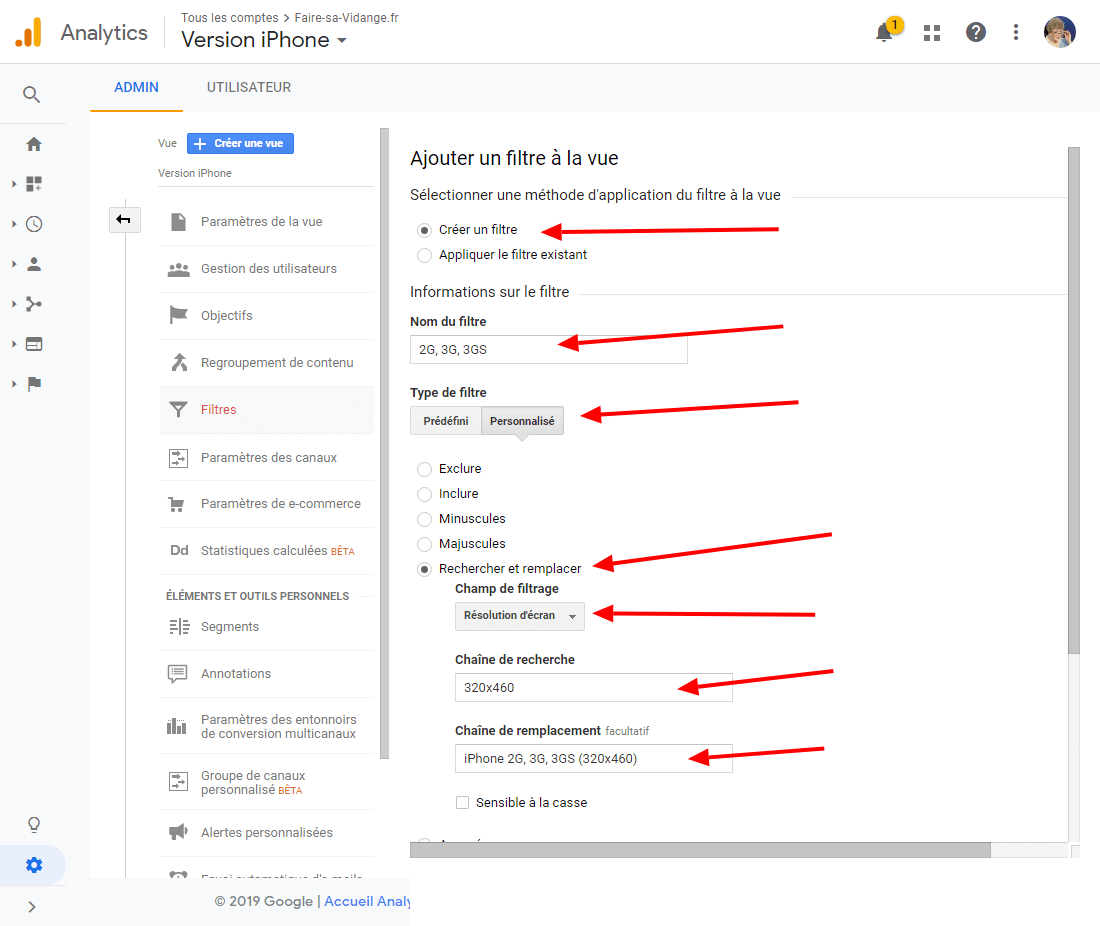Image resolution: width=1100 pixels, height=926 pixels.
Task: Open Paramètres des canaux menu item
Action: click(267, 457)
